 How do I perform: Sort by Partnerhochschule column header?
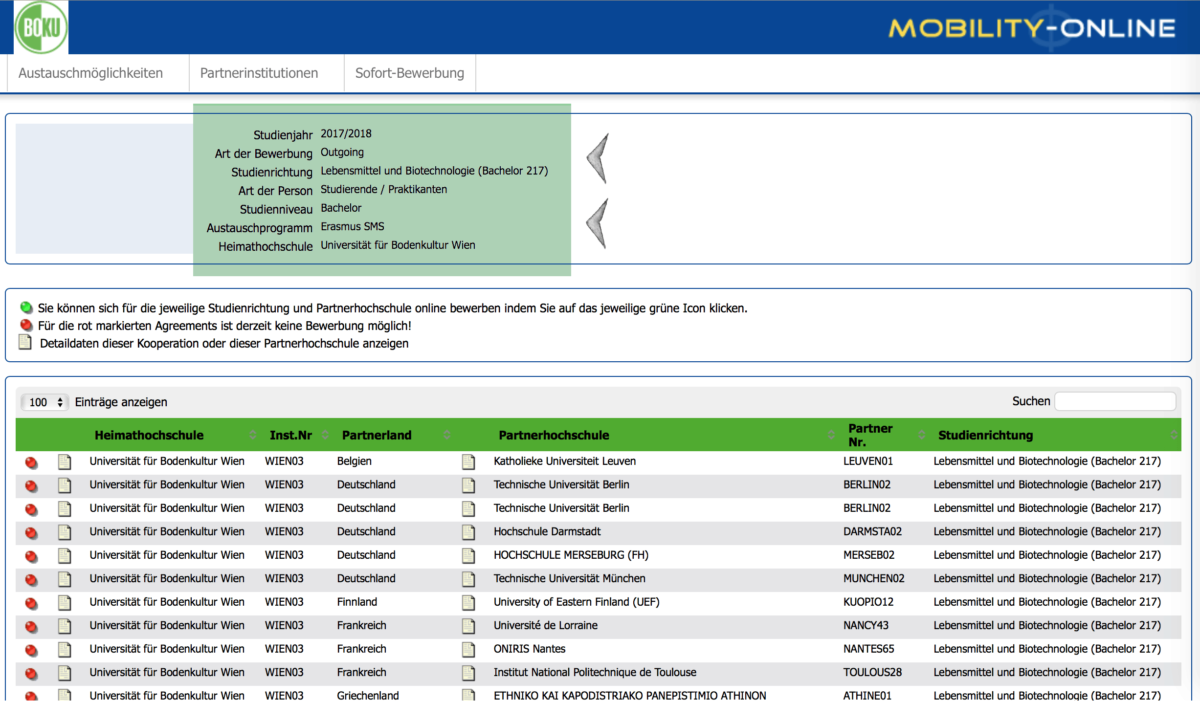coord(554,435)
